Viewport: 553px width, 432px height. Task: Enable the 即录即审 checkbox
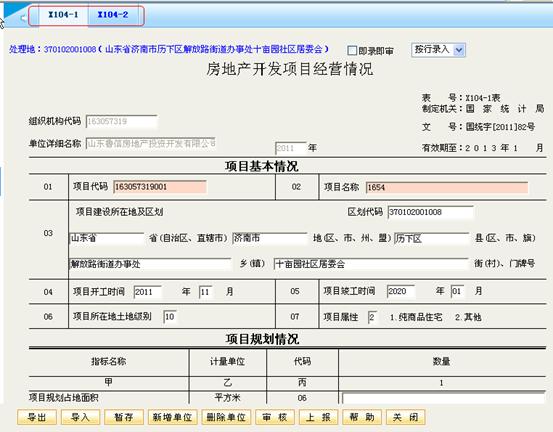point(352,51)
